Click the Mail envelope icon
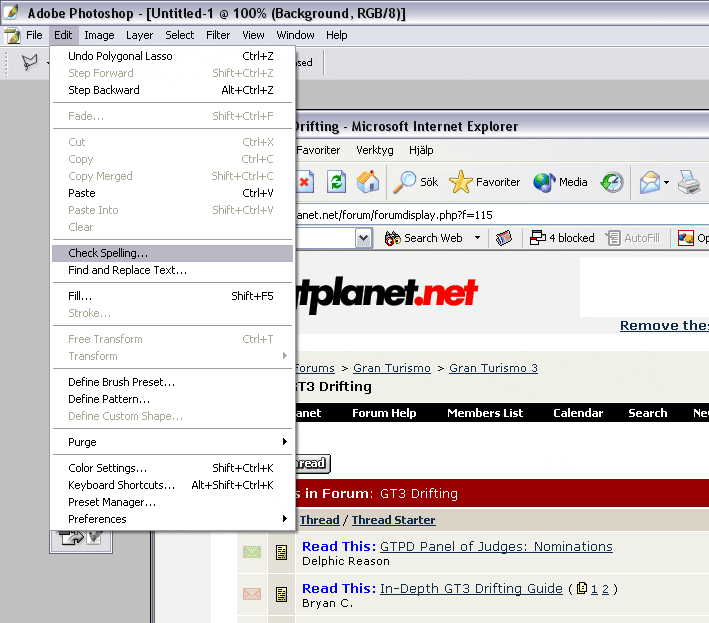709x623 pixels. pyautogui.click(x=650, y=182)
